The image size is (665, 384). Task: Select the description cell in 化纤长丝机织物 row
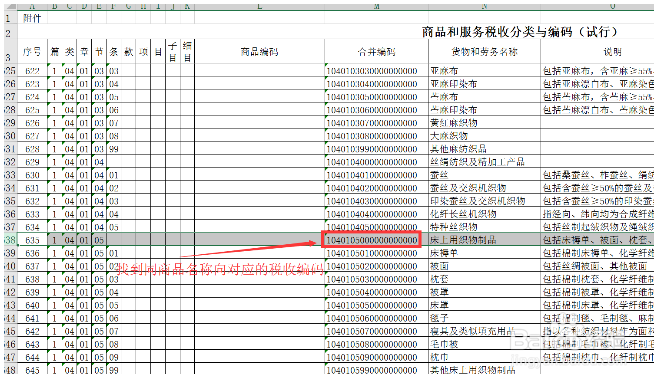click(x=598, y=214)
